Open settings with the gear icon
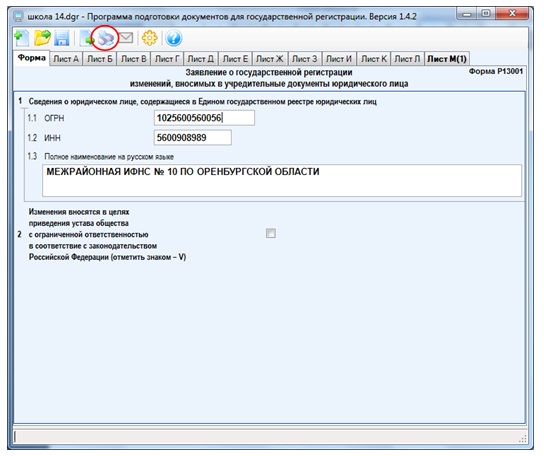 pos(150,38)
